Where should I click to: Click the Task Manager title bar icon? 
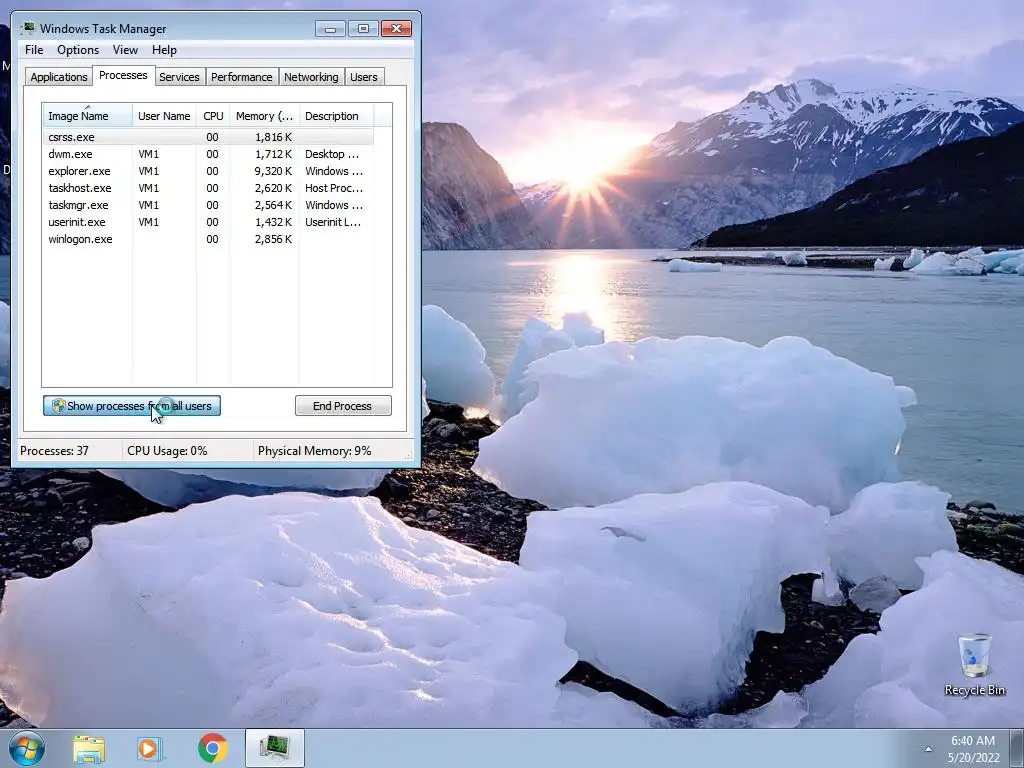[28, 28]
